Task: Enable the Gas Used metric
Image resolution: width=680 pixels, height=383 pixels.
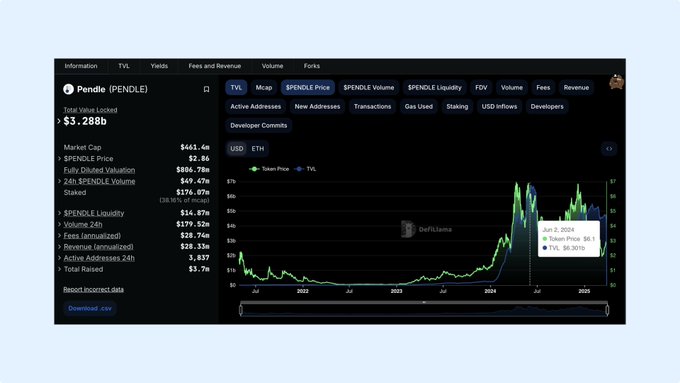Action: tap(418, 107)
